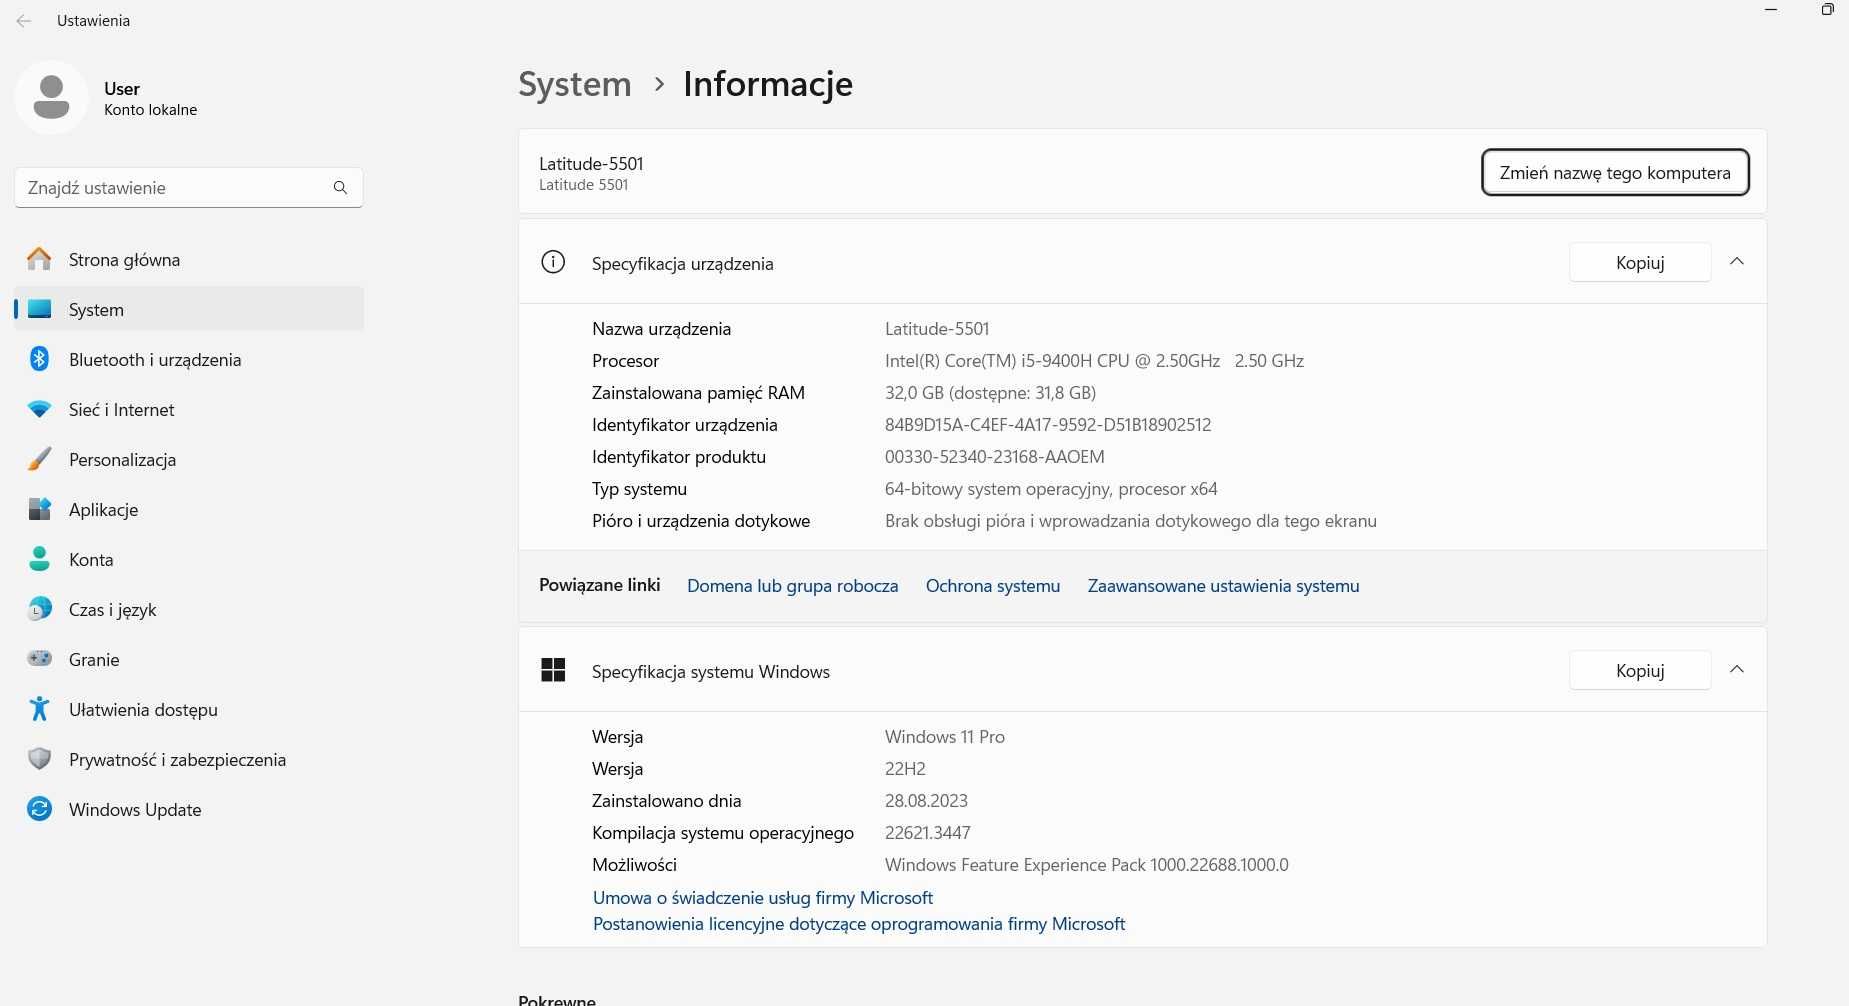Collapse the Specyfikacja systemu Windows chevron
The height and width of the screenshot is (1006, 1849).
click(1737, 669)
